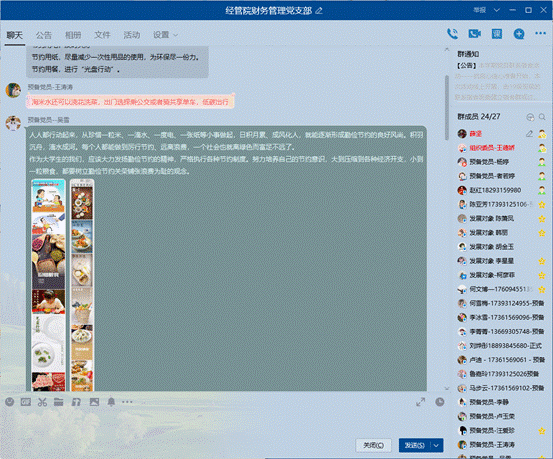Open the three-dots more options in the top right

[540, 34]
